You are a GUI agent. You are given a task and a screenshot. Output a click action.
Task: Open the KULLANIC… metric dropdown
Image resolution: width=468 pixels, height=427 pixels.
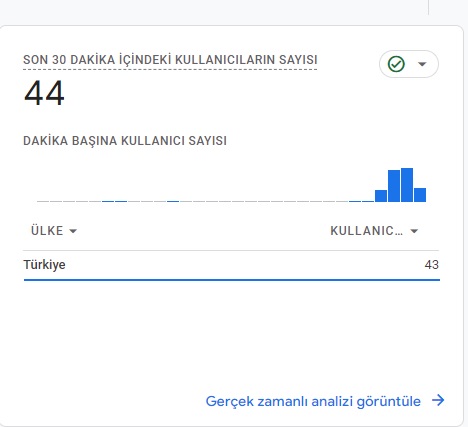374,231
